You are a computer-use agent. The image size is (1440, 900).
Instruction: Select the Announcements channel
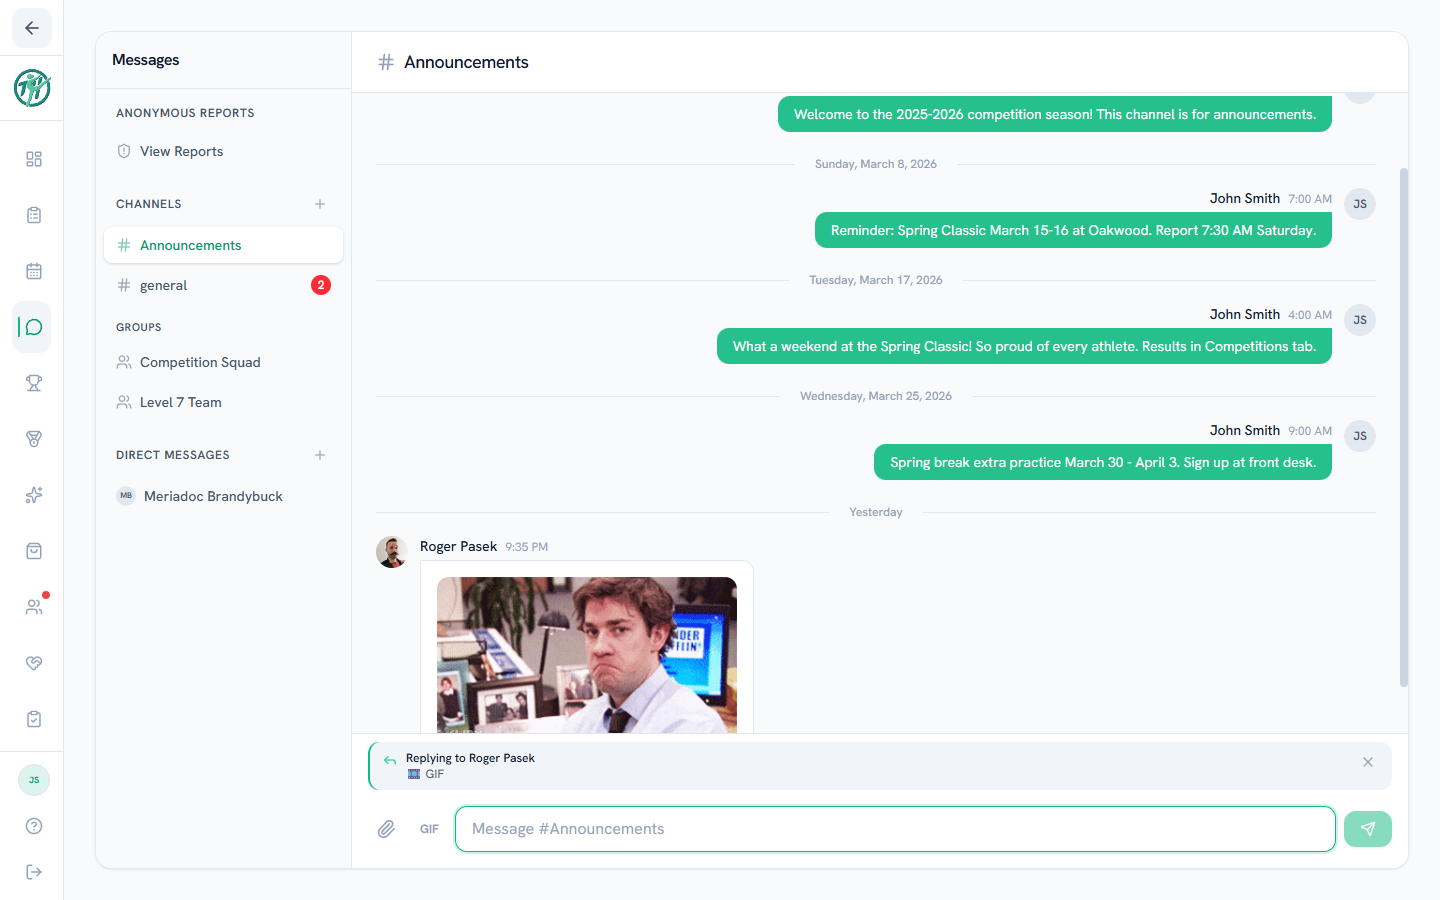[223, 245]
